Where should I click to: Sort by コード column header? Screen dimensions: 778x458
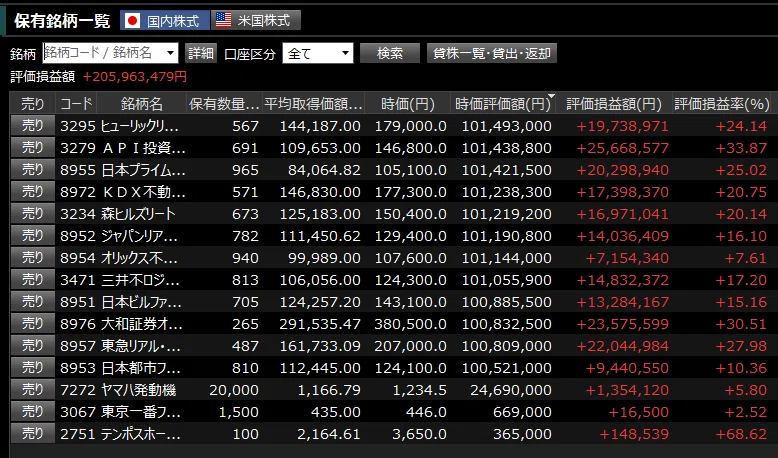(76, 104)
